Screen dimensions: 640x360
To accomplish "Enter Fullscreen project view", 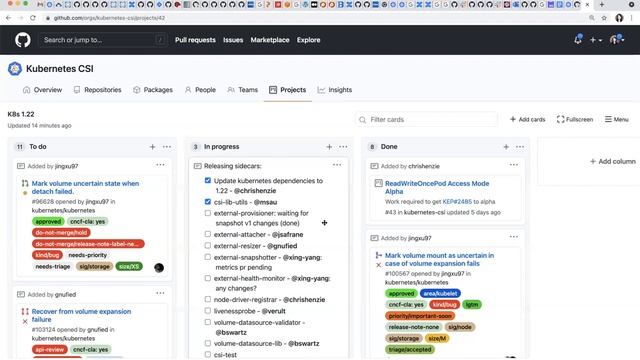I will 575,119.
